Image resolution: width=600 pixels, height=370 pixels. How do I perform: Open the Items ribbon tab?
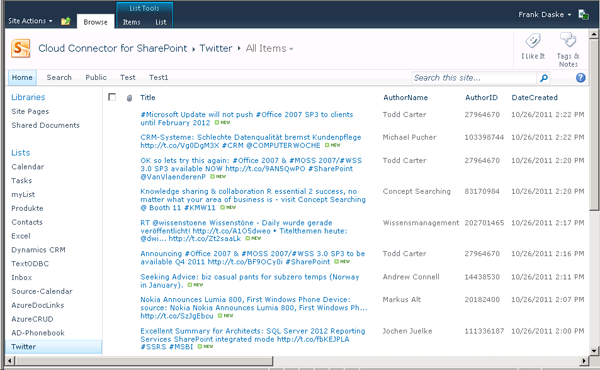pos(131,22)
